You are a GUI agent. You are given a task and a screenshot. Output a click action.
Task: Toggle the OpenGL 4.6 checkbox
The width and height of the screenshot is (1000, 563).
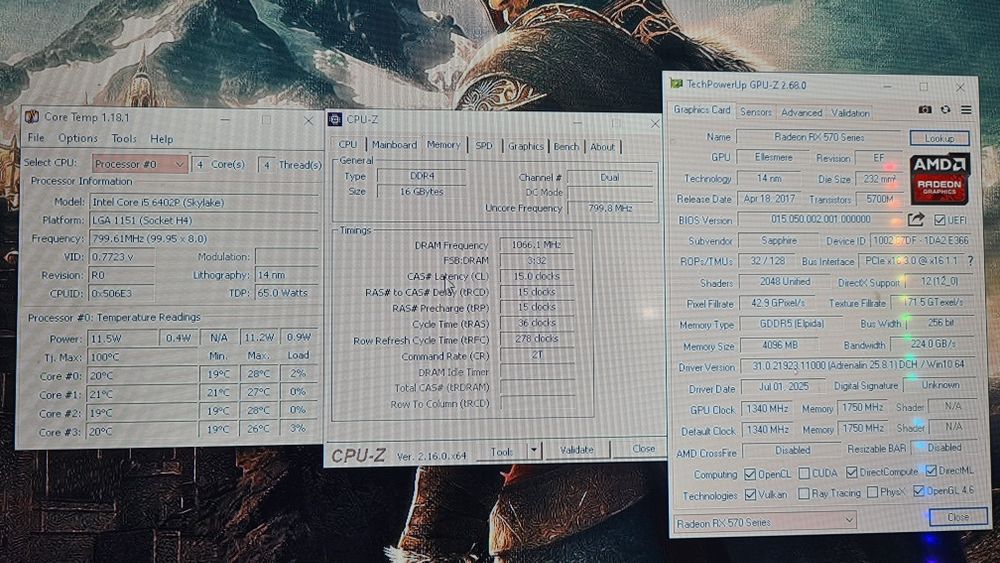coord(918,491)
